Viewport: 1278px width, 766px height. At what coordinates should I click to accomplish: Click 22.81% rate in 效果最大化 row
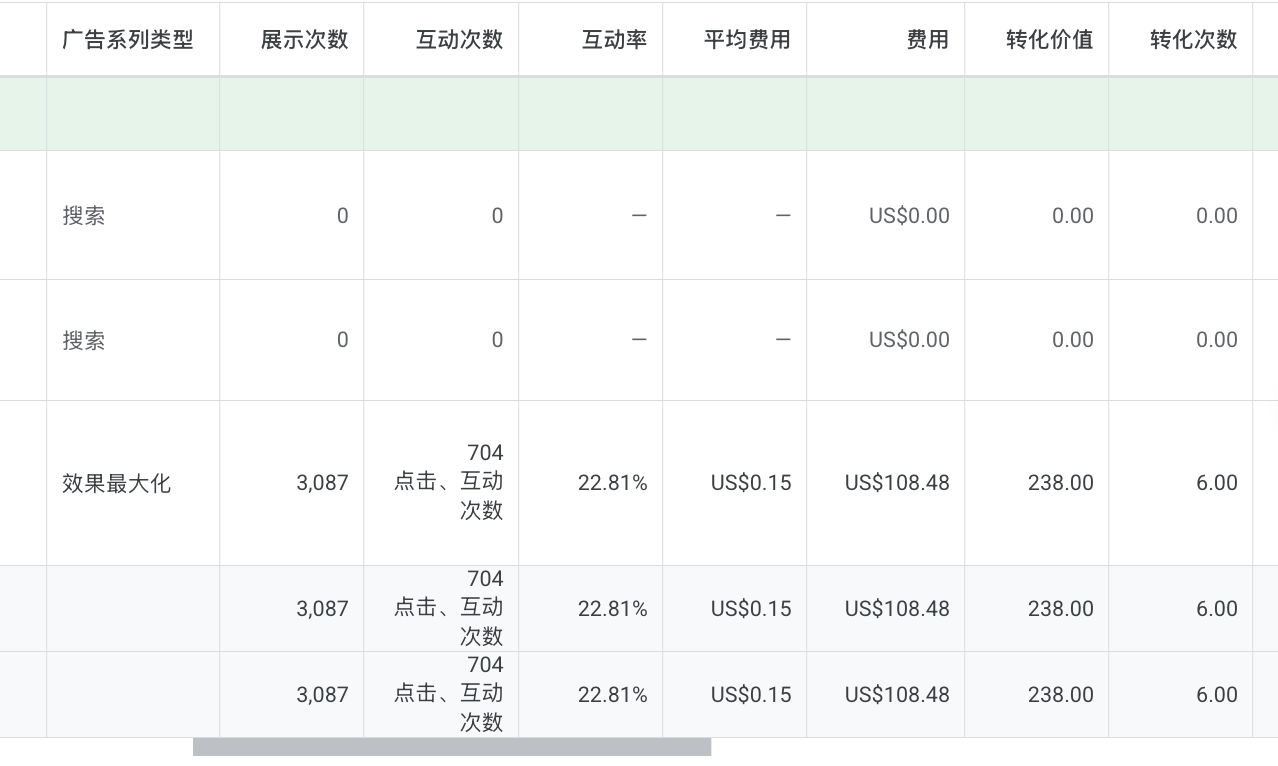click(x=612, y=483)
